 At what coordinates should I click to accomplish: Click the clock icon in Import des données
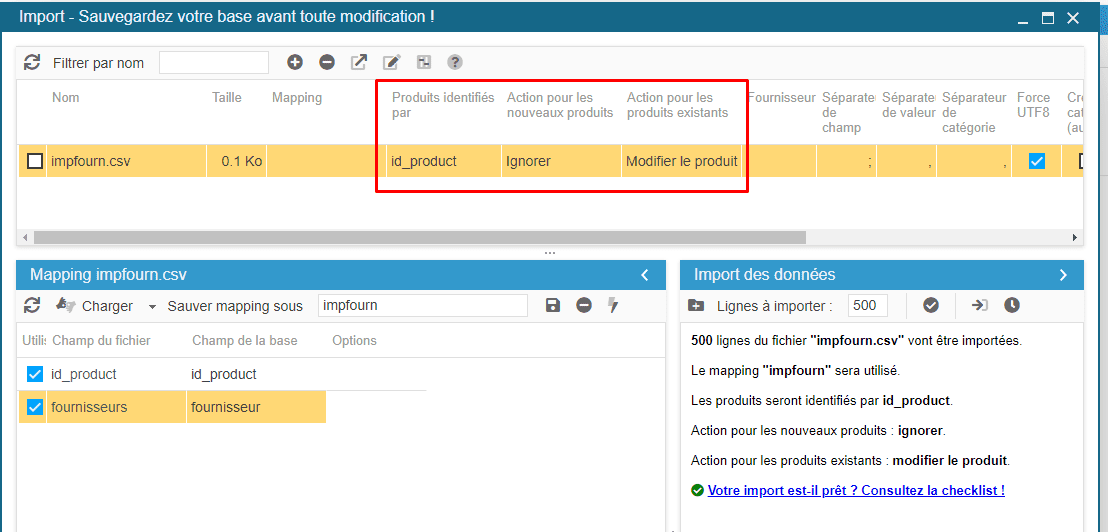point(1012,305)
